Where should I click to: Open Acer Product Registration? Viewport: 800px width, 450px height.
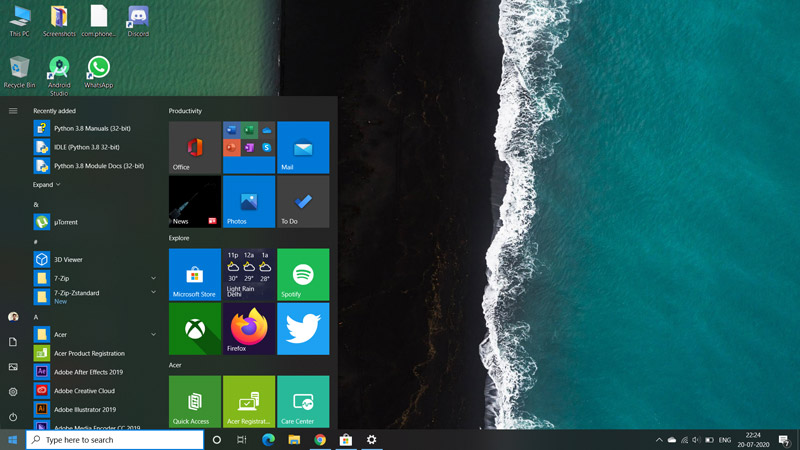click(95, 353)
